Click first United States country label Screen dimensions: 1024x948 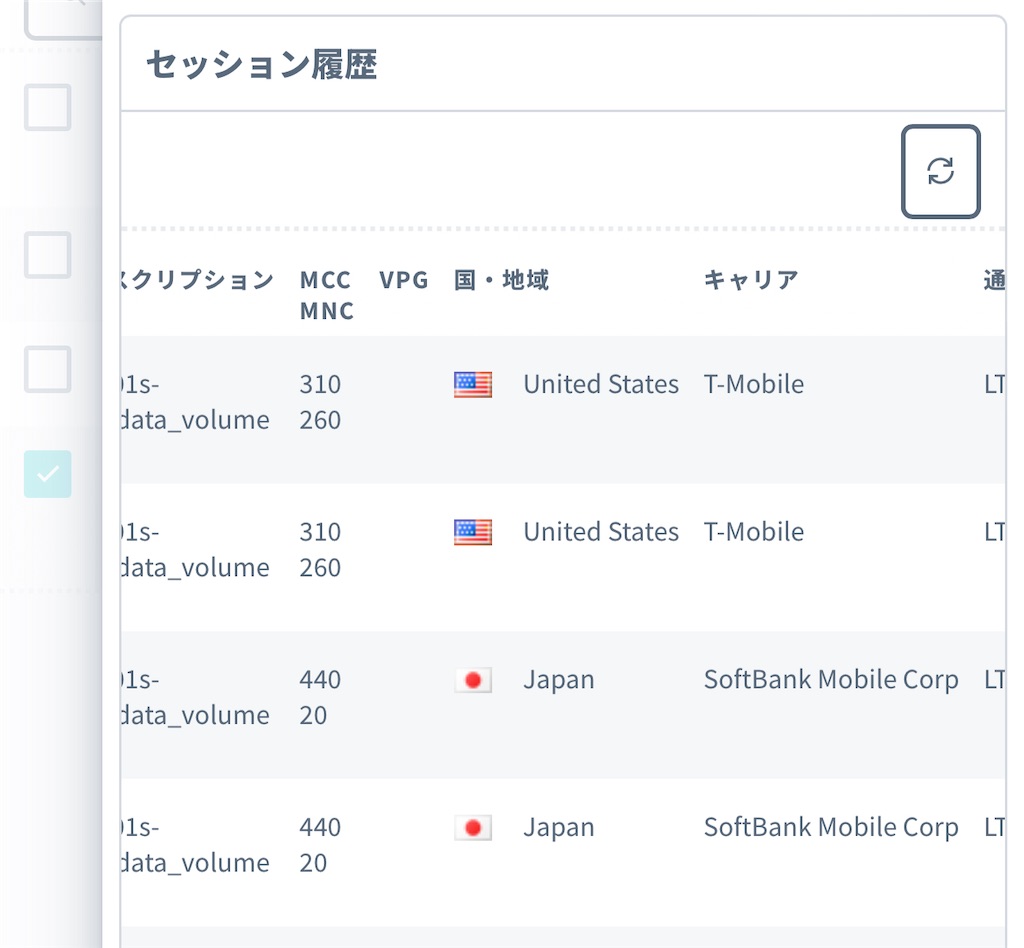(601, 384)
